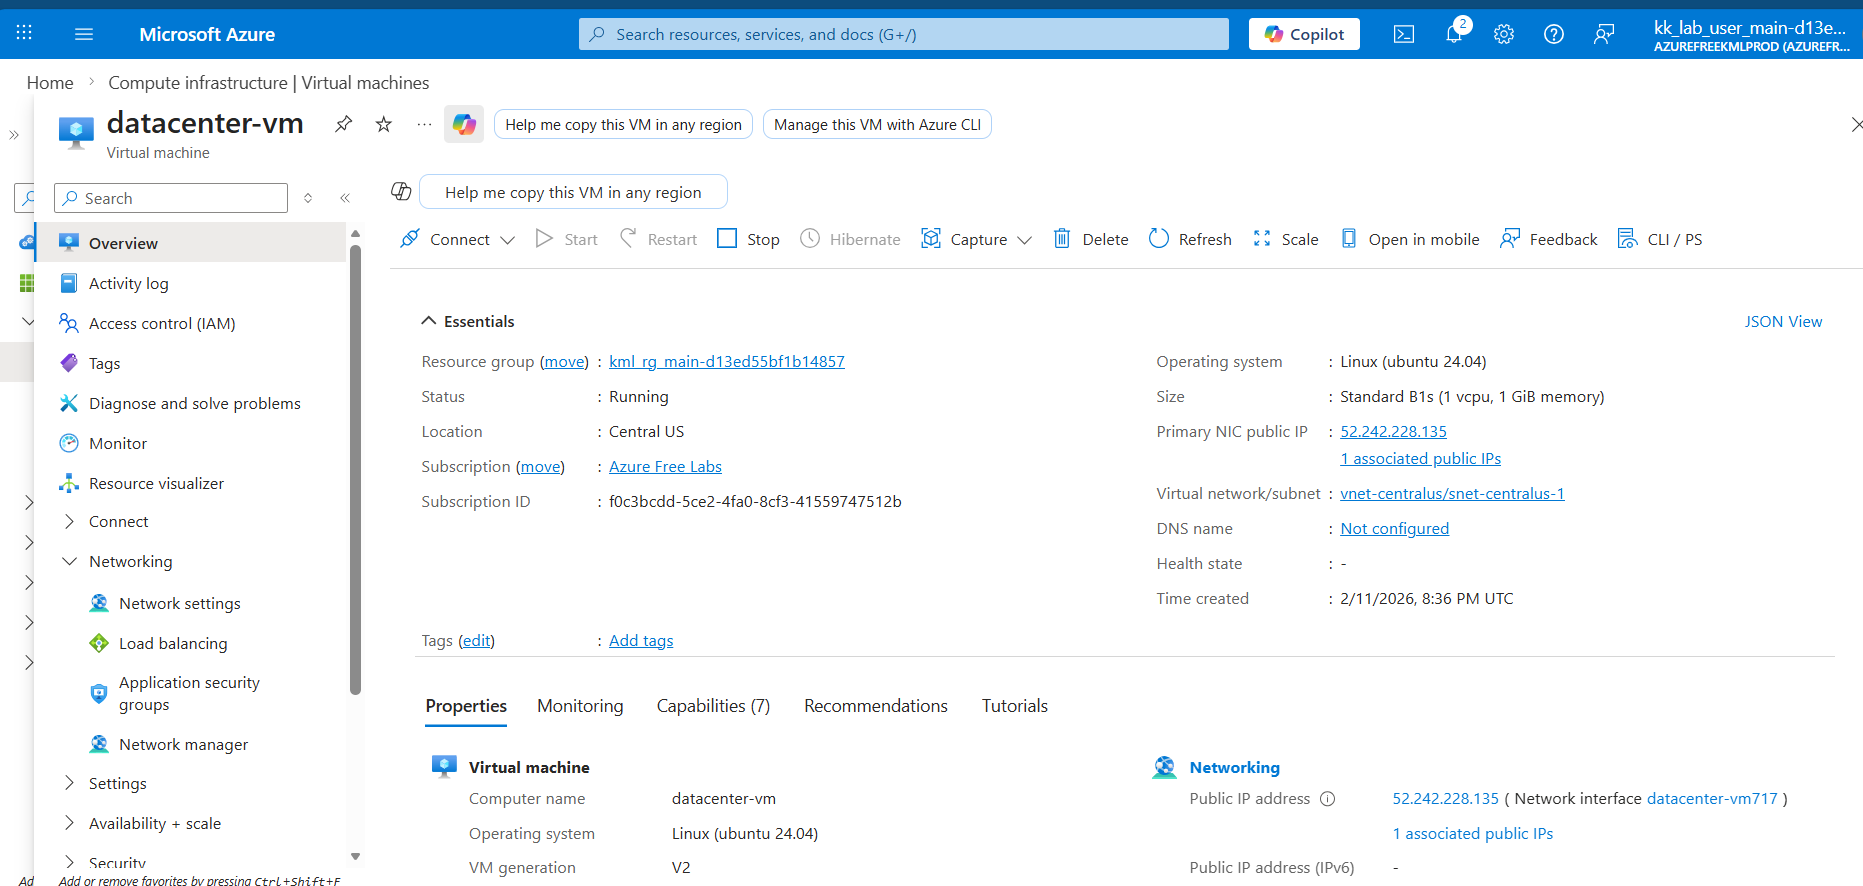The width and height of the screenshot is (1863, 886).
Task: Open portal settings gear
Action: click(x=1504, y=34)
